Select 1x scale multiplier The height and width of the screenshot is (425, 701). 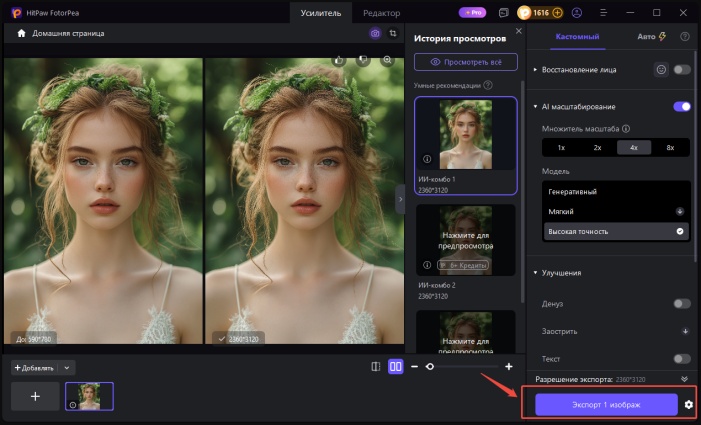point(561,147)
